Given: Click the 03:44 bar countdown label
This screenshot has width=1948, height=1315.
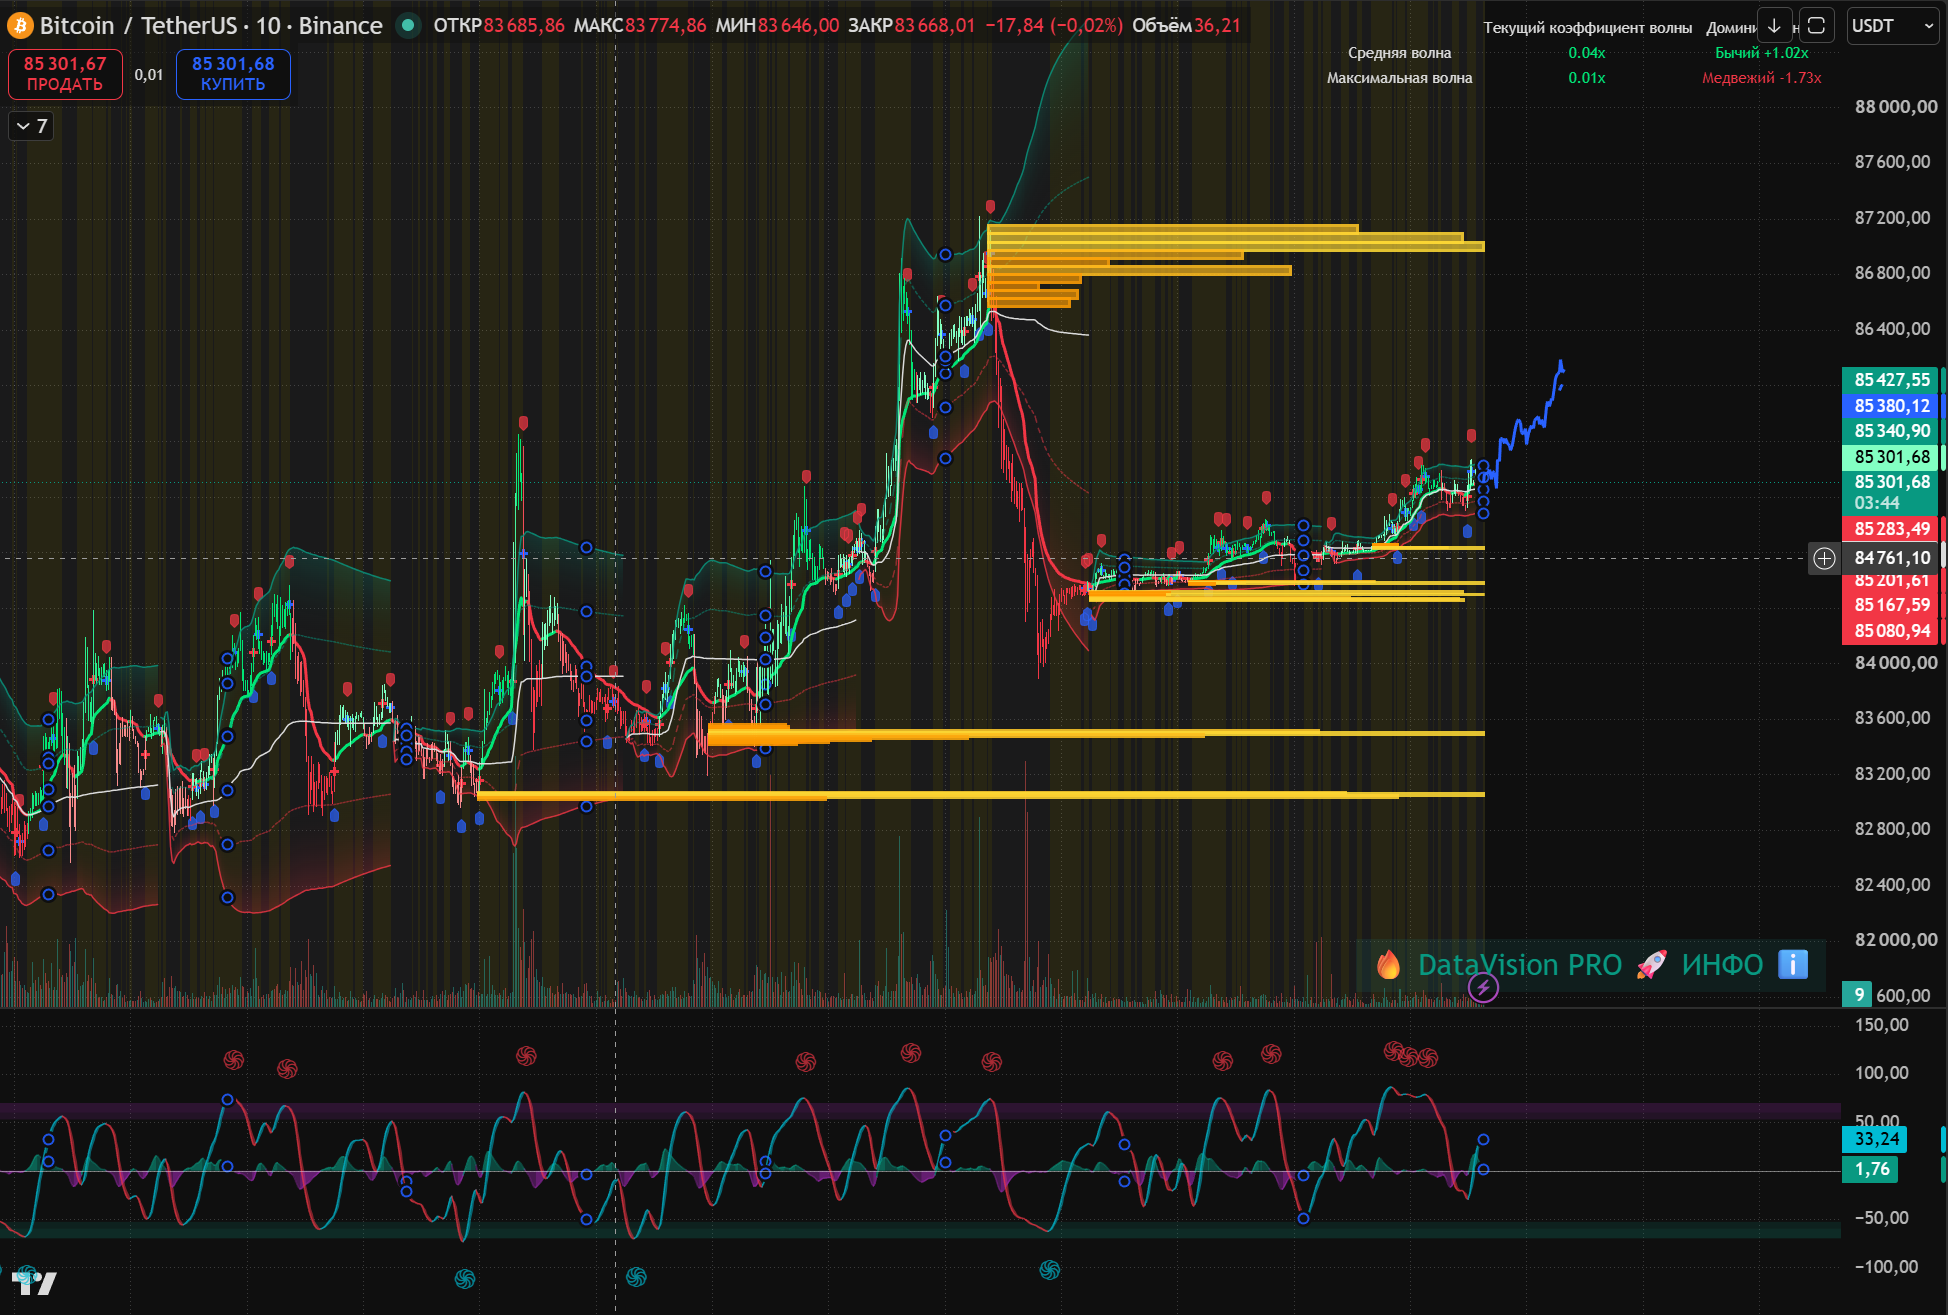Looking at the screenshot, I should 1877,503.
